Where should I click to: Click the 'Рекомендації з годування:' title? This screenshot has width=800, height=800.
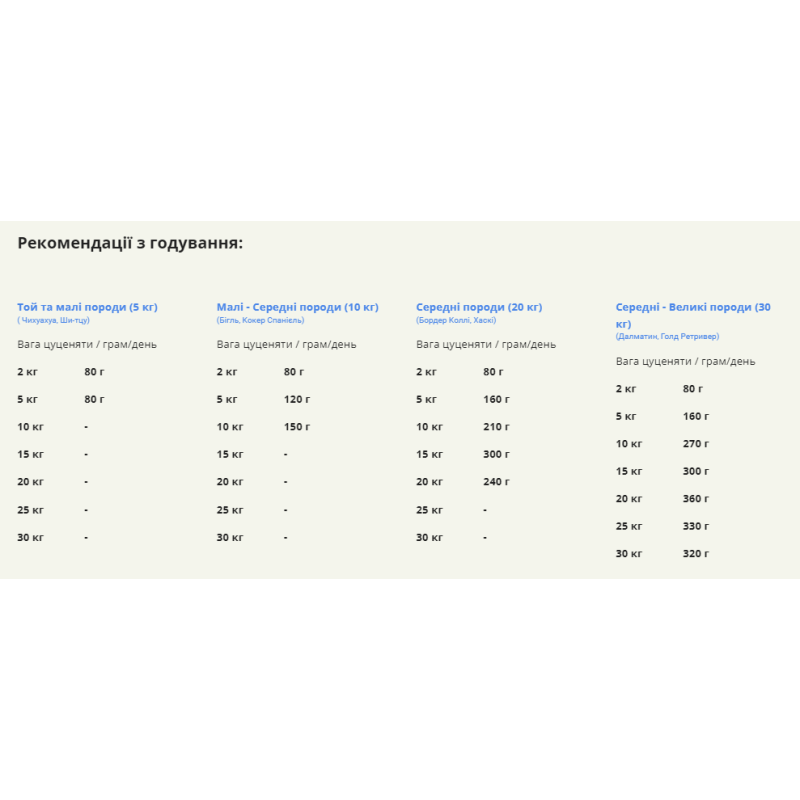[130, 243]
